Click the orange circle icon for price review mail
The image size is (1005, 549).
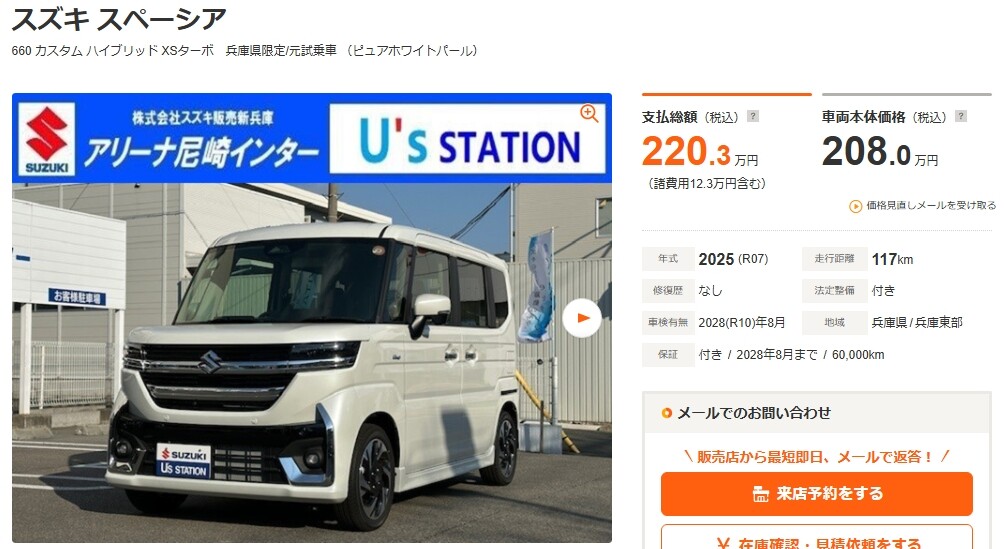[855, 206]
